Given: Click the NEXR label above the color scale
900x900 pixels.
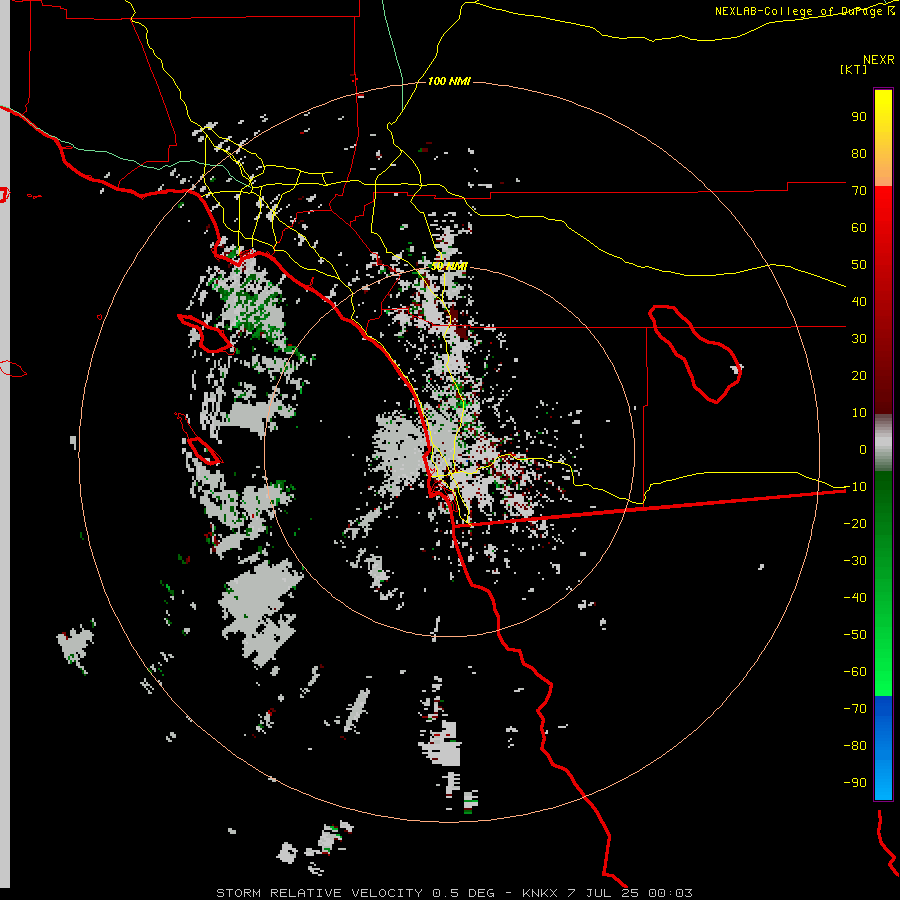Looking at the screenshot, I should (x=878, y=59).
